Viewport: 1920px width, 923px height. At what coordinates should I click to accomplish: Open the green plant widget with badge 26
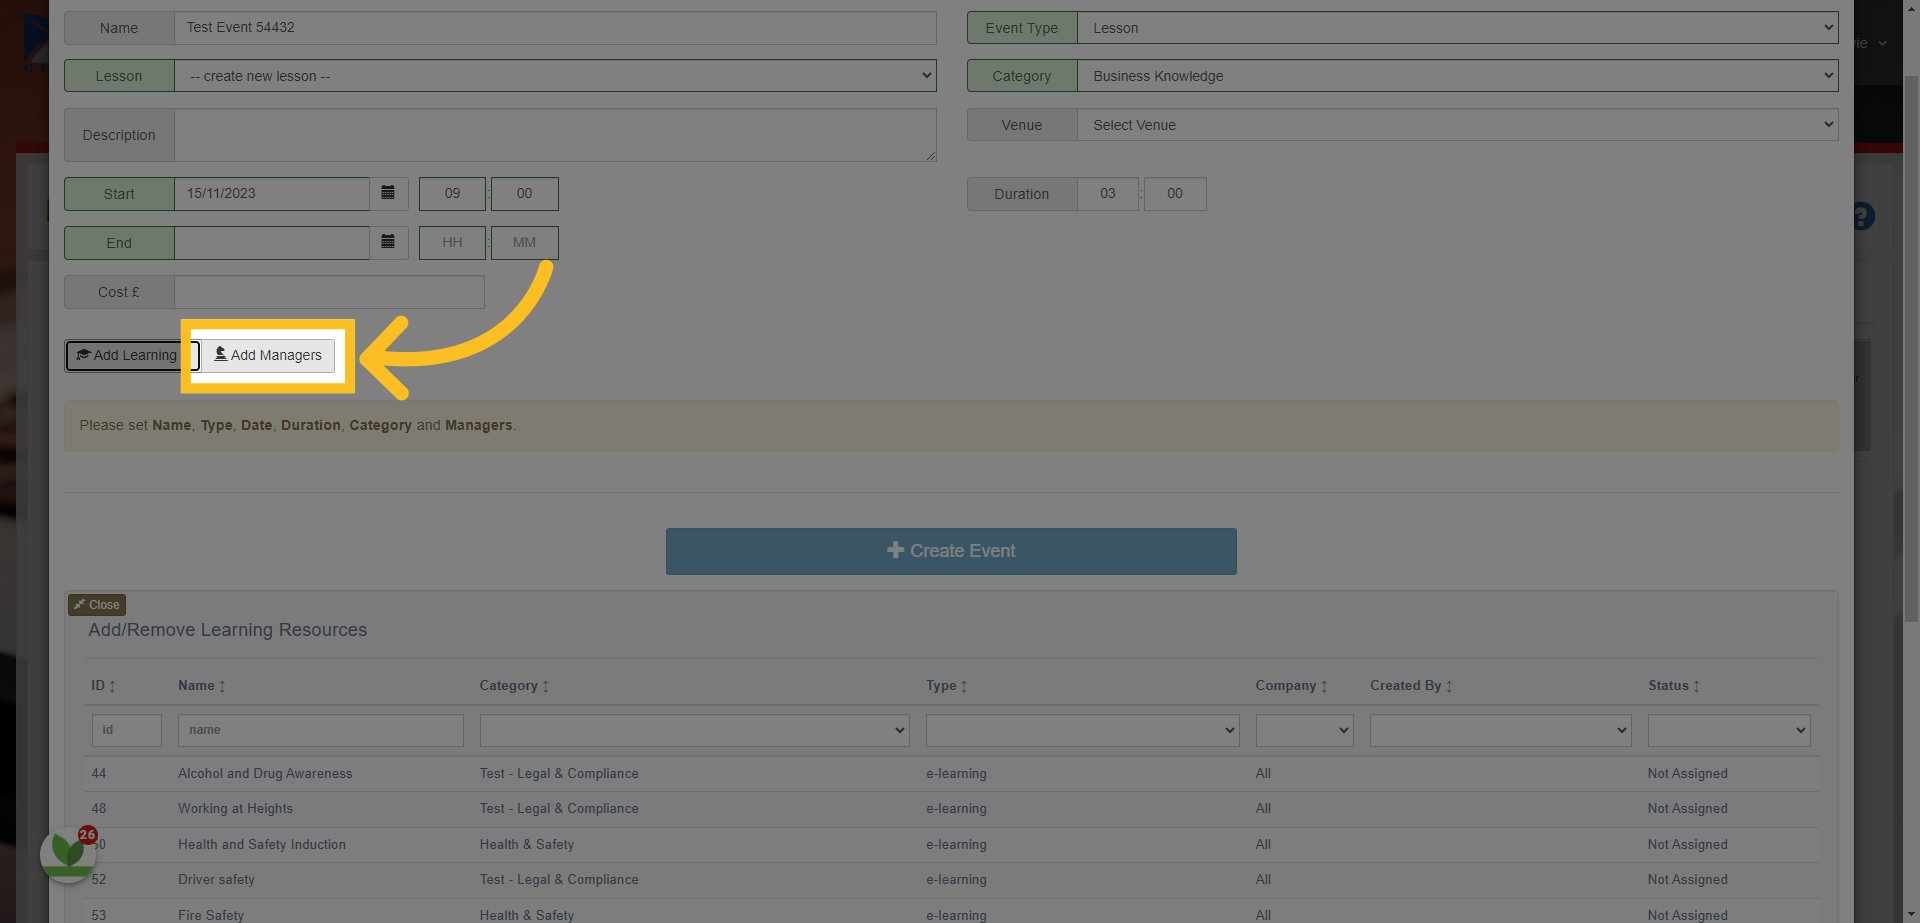[x=68, y=853]
